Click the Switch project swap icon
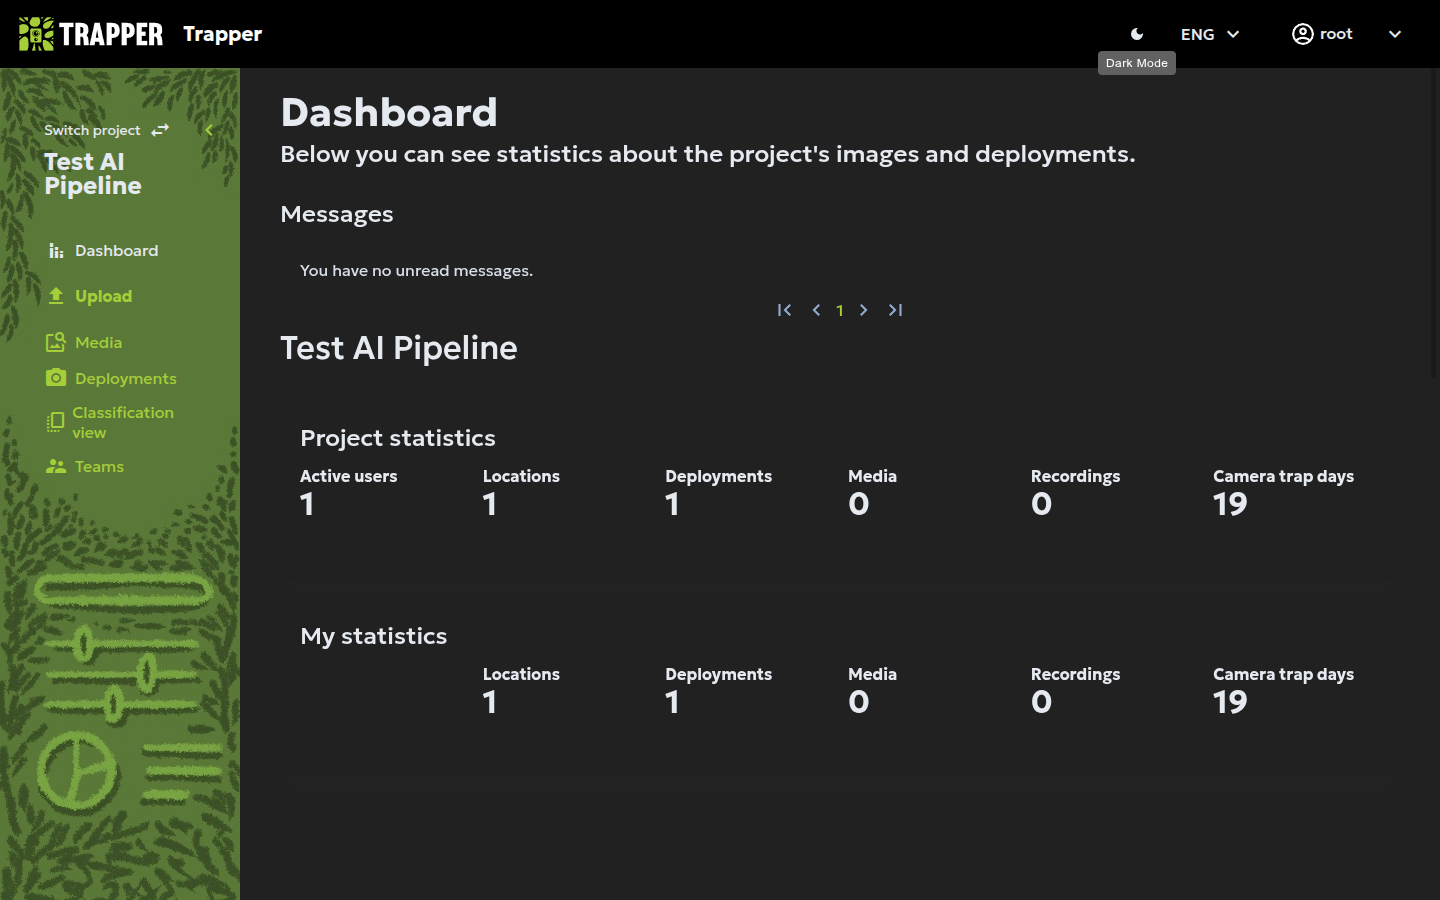Viewport: 1440px width, 900px height. [x=160, y=130]
